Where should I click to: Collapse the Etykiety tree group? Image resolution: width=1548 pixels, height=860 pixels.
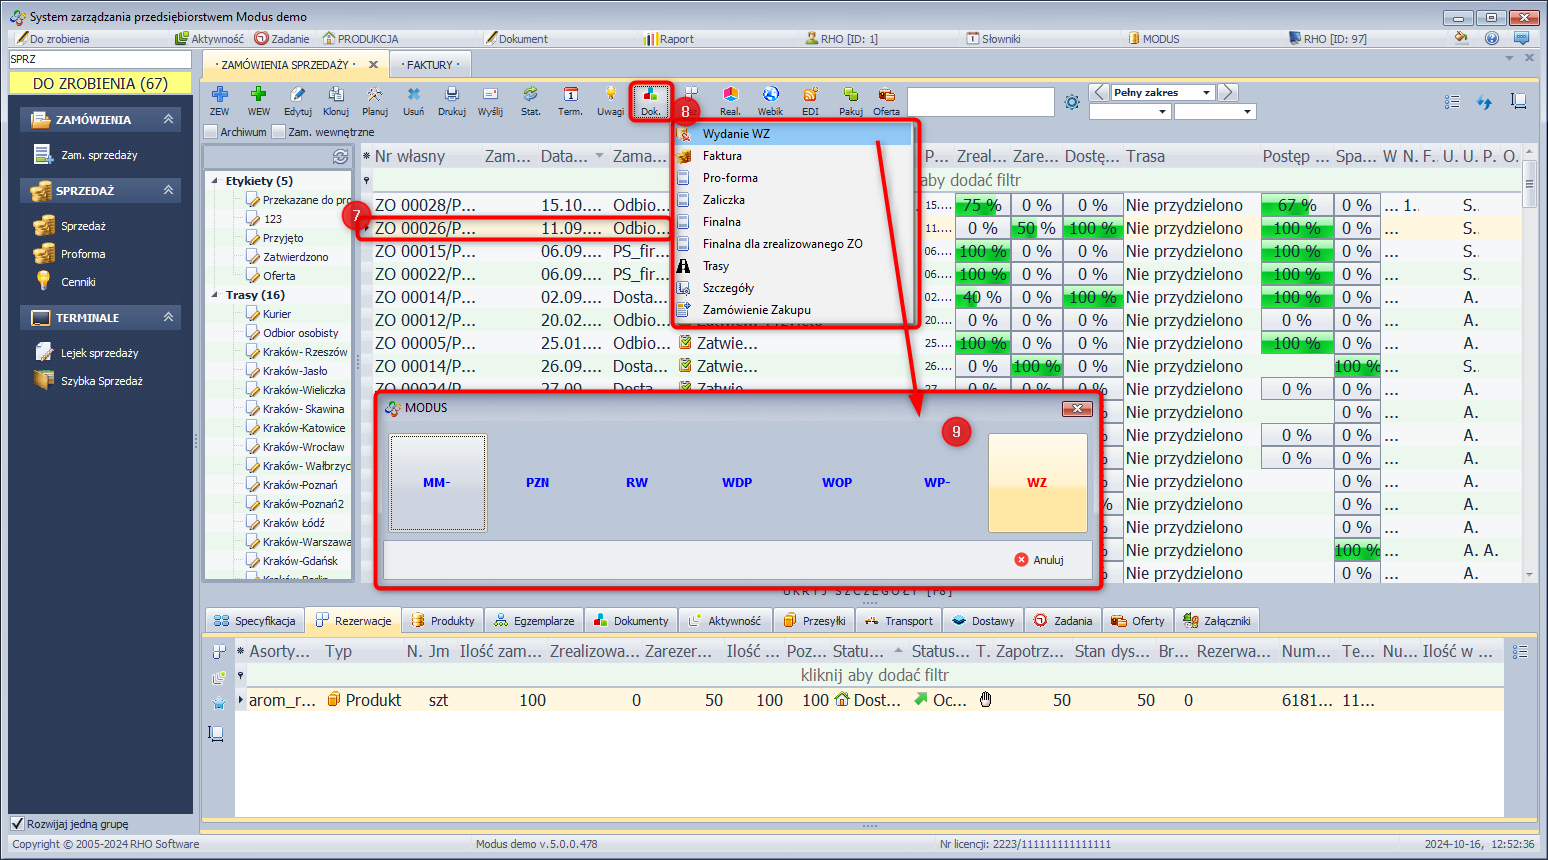click(x=215, y=181)
